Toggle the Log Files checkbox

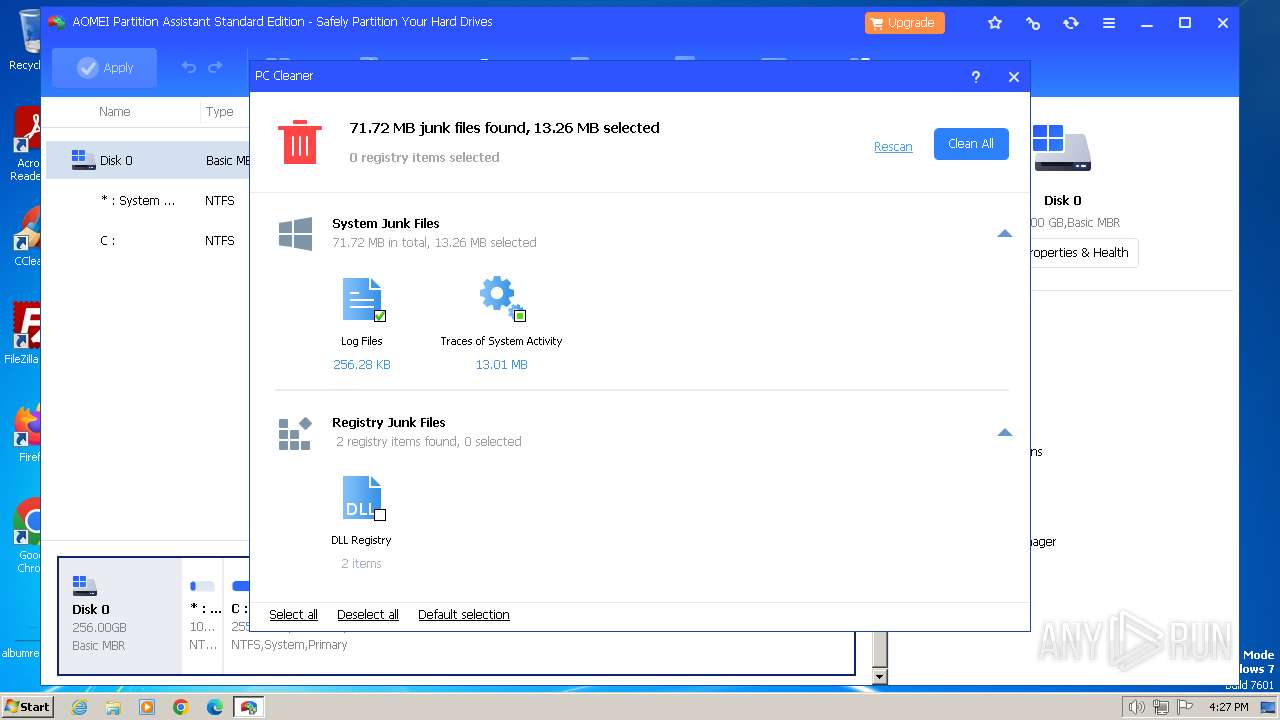pyautogui.click(x=380, y=316)
